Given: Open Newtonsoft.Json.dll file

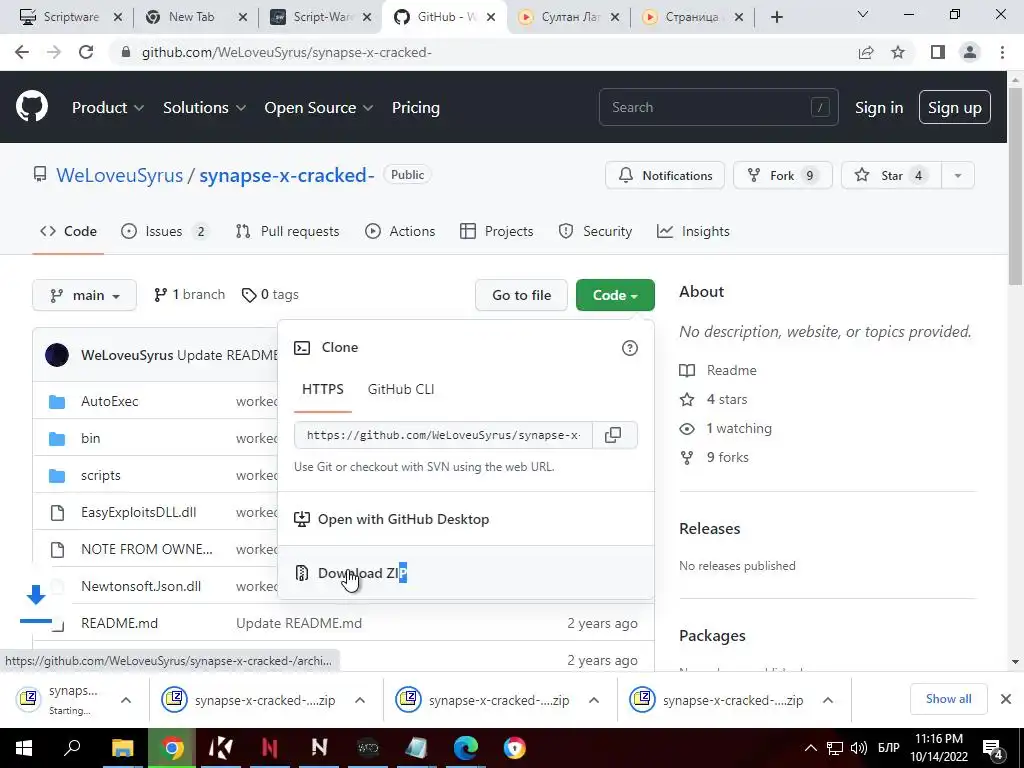Looking at the screenshot, I should click(141, 586).
